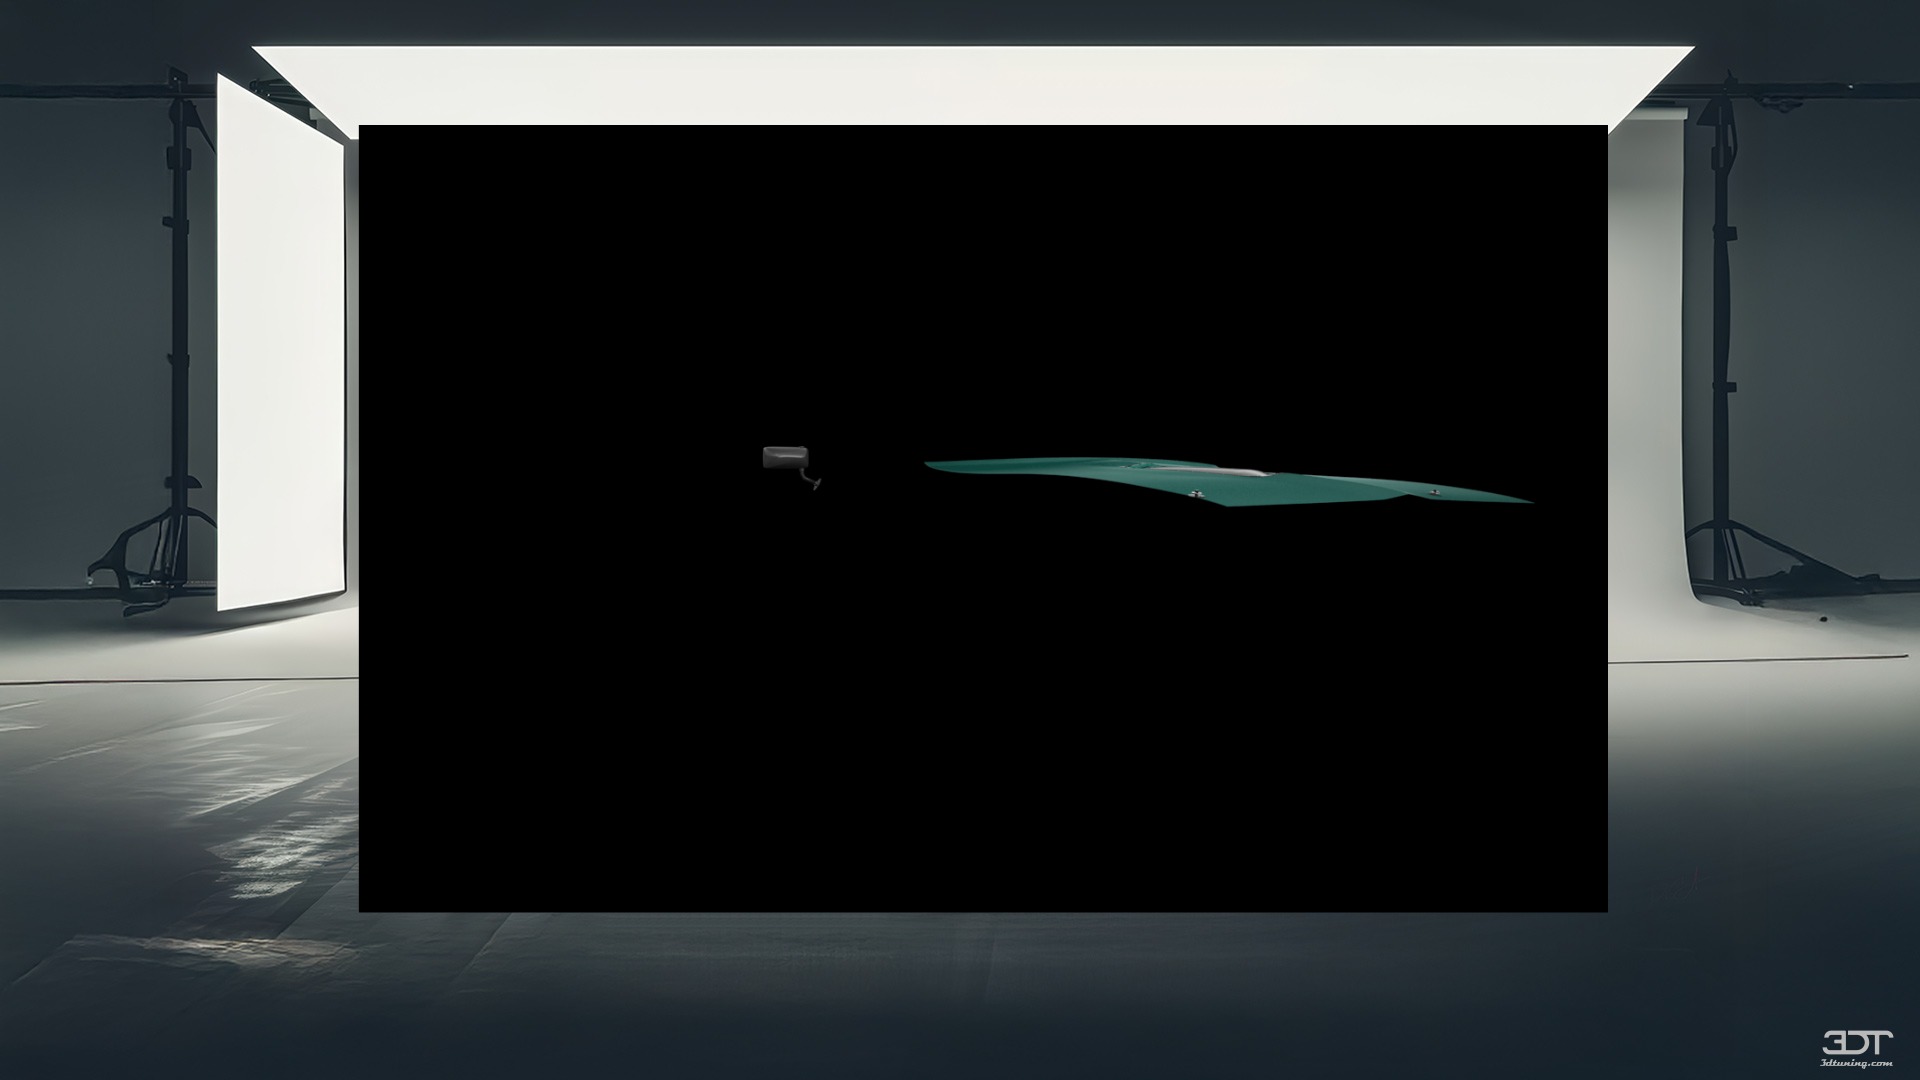Click the white backdrop paper on right
Image resolution: width=1920 pixels, height=1080 pixels.
[x=1645, y=400]
